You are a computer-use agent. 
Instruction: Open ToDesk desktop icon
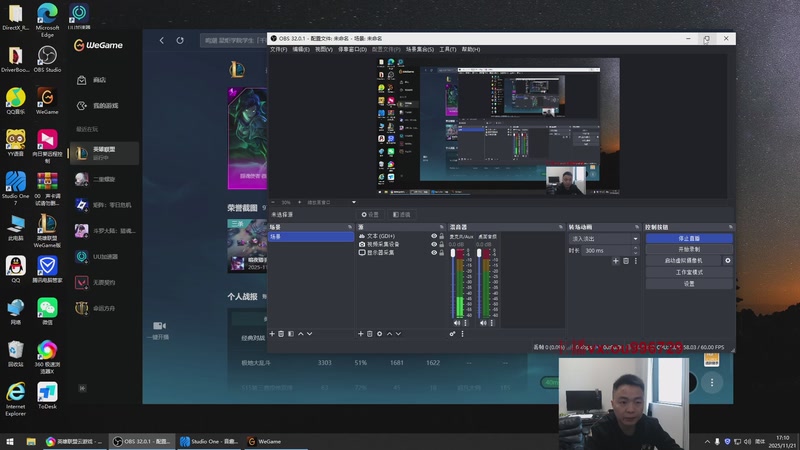coord(47,395)
